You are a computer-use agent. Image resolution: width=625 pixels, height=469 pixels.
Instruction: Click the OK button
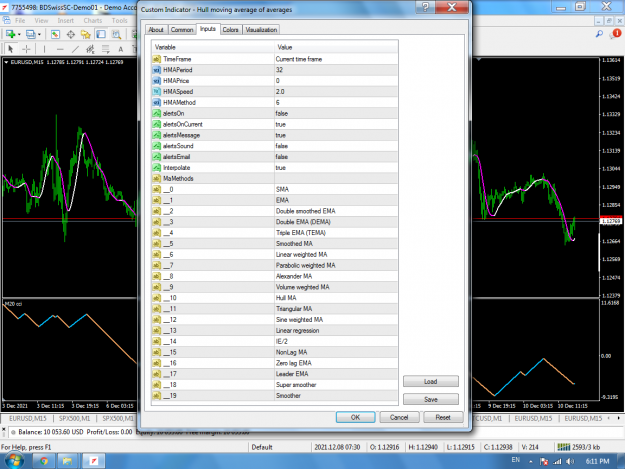click(355, 417)
